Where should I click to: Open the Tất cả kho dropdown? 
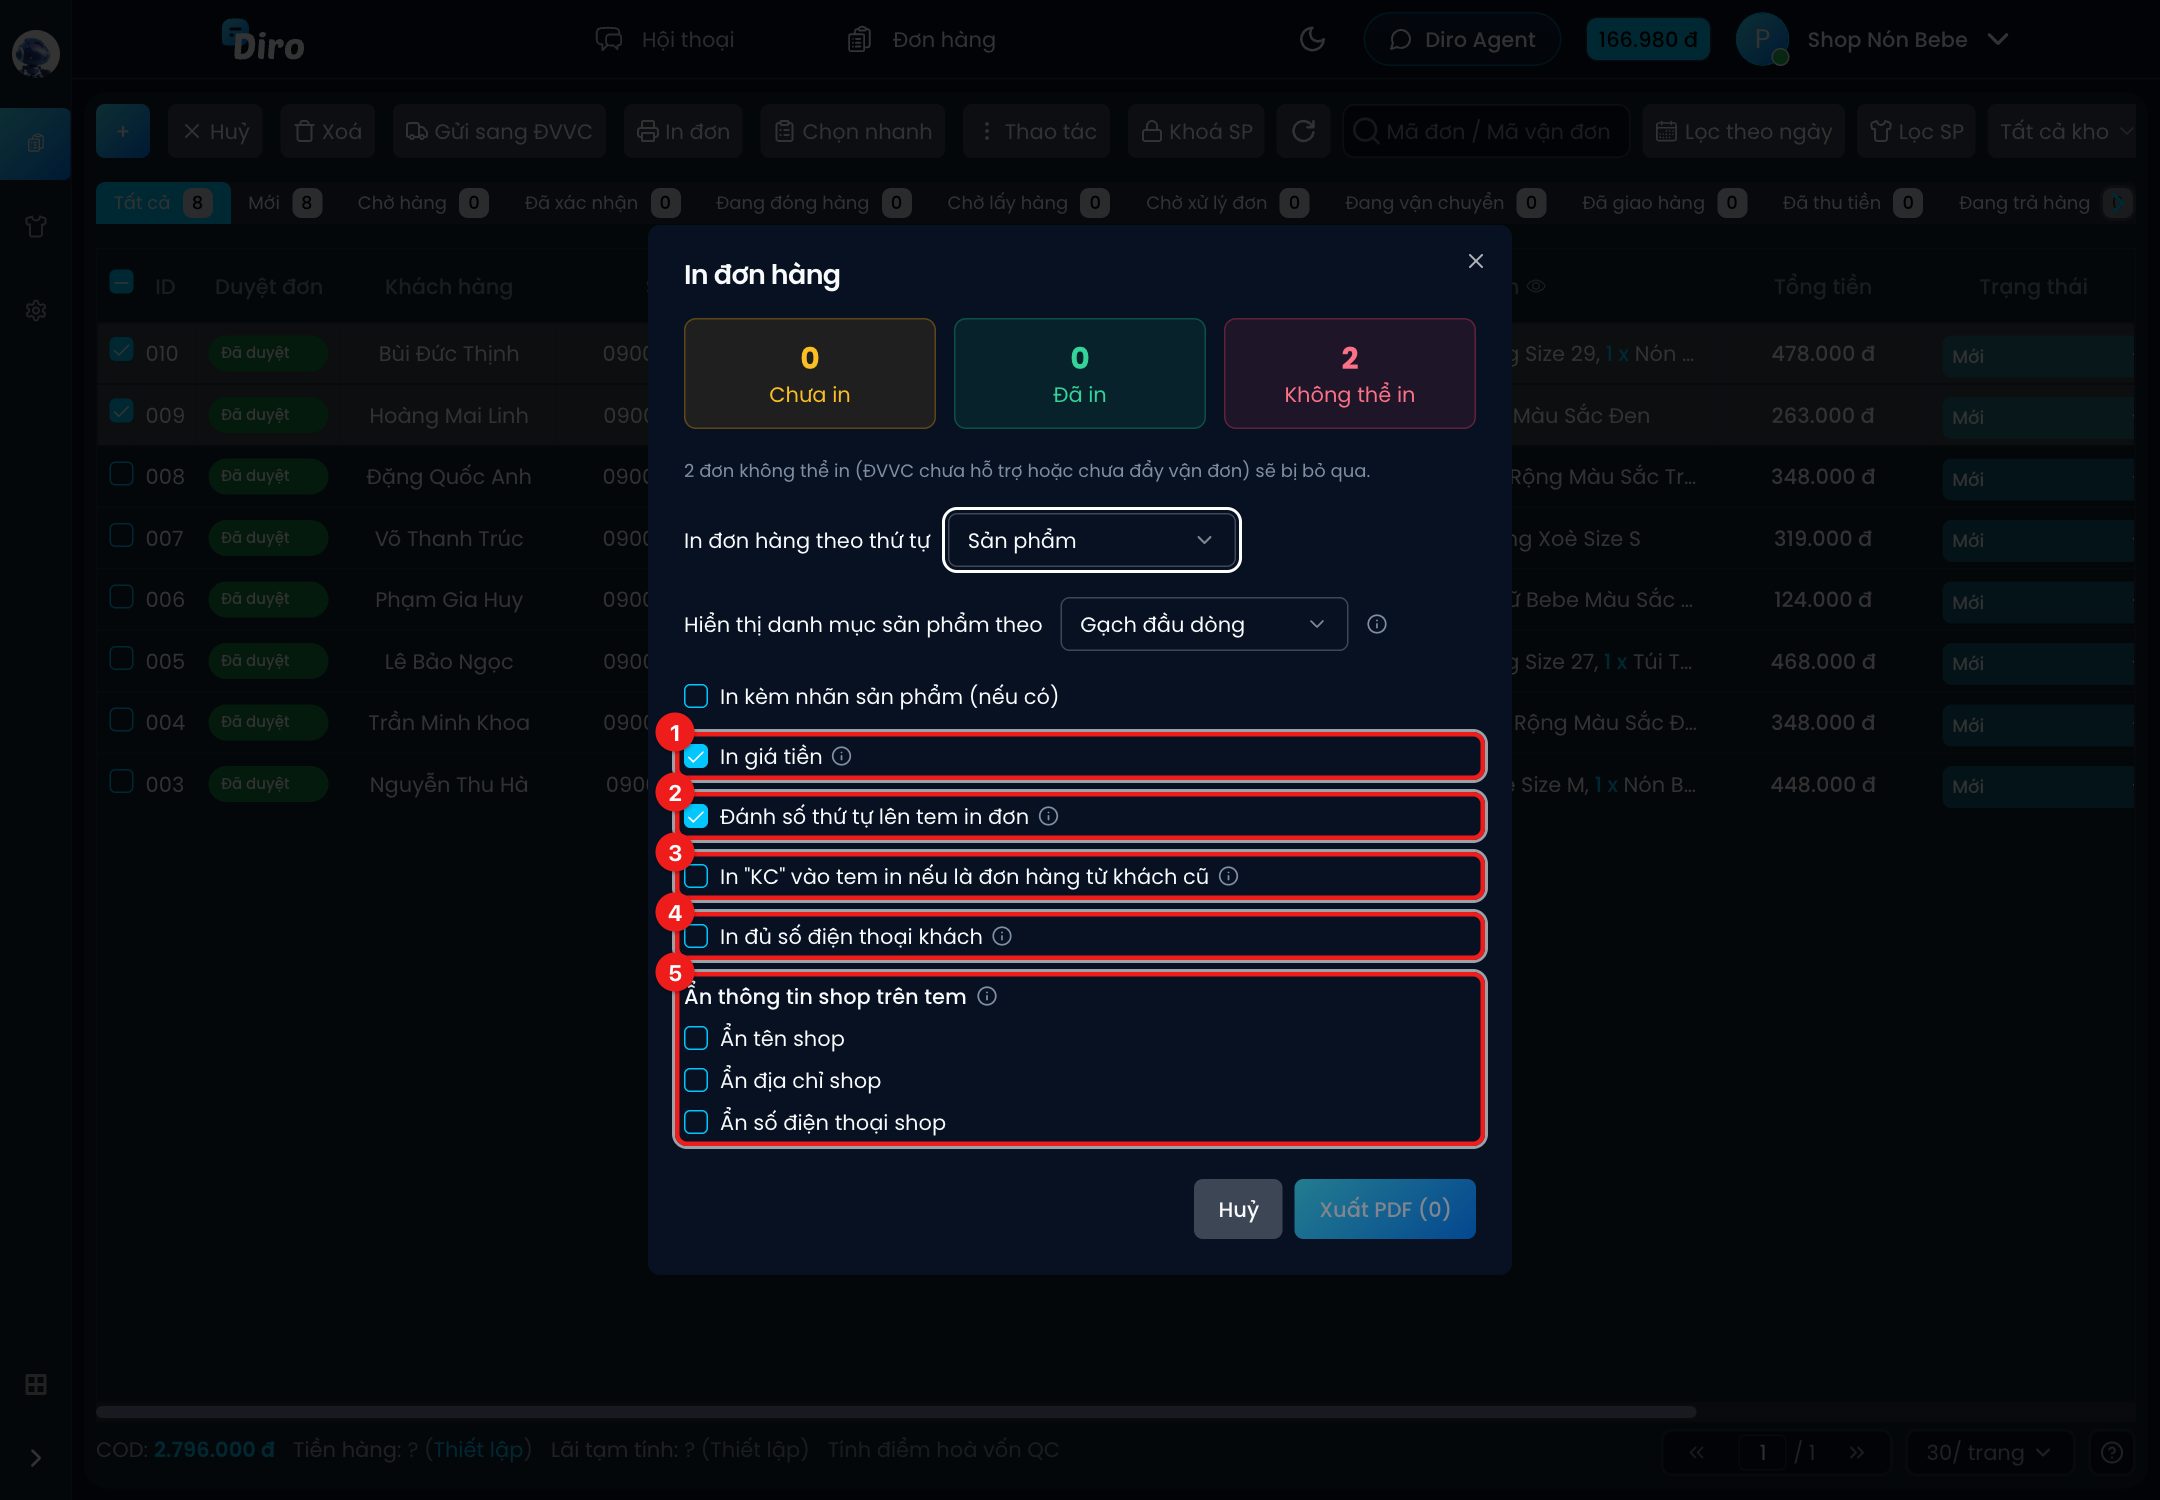[x=2062, y=131]
